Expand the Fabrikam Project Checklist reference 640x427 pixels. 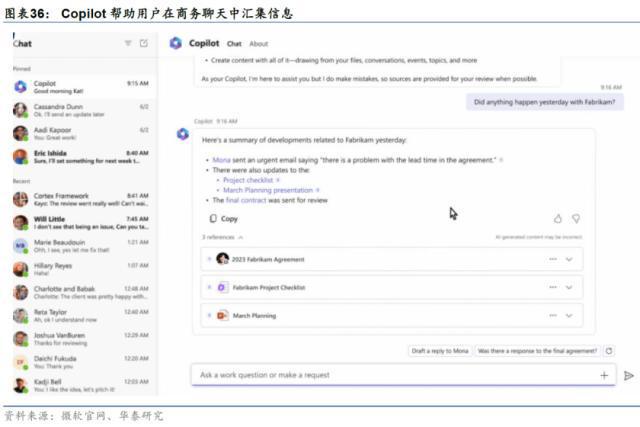[x=569, y=287]
